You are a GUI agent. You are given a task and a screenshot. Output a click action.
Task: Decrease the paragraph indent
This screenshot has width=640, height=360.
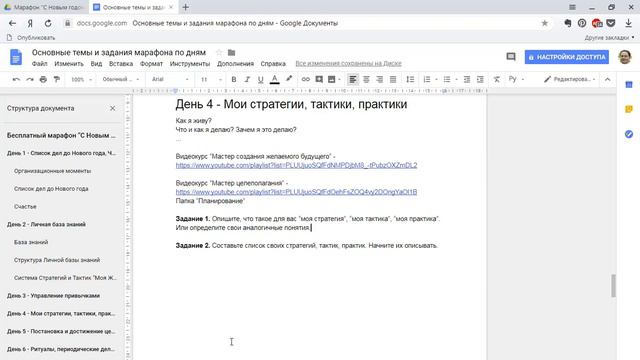click(467, 79)
